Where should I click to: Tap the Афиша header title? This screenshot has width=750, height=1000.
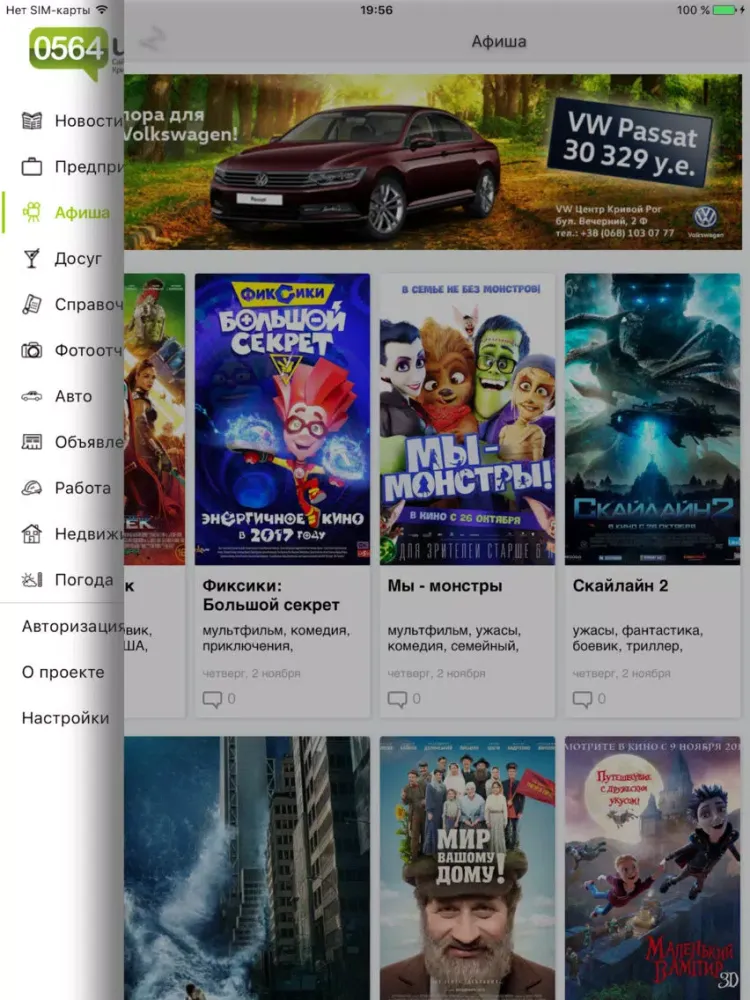[499, 41]
